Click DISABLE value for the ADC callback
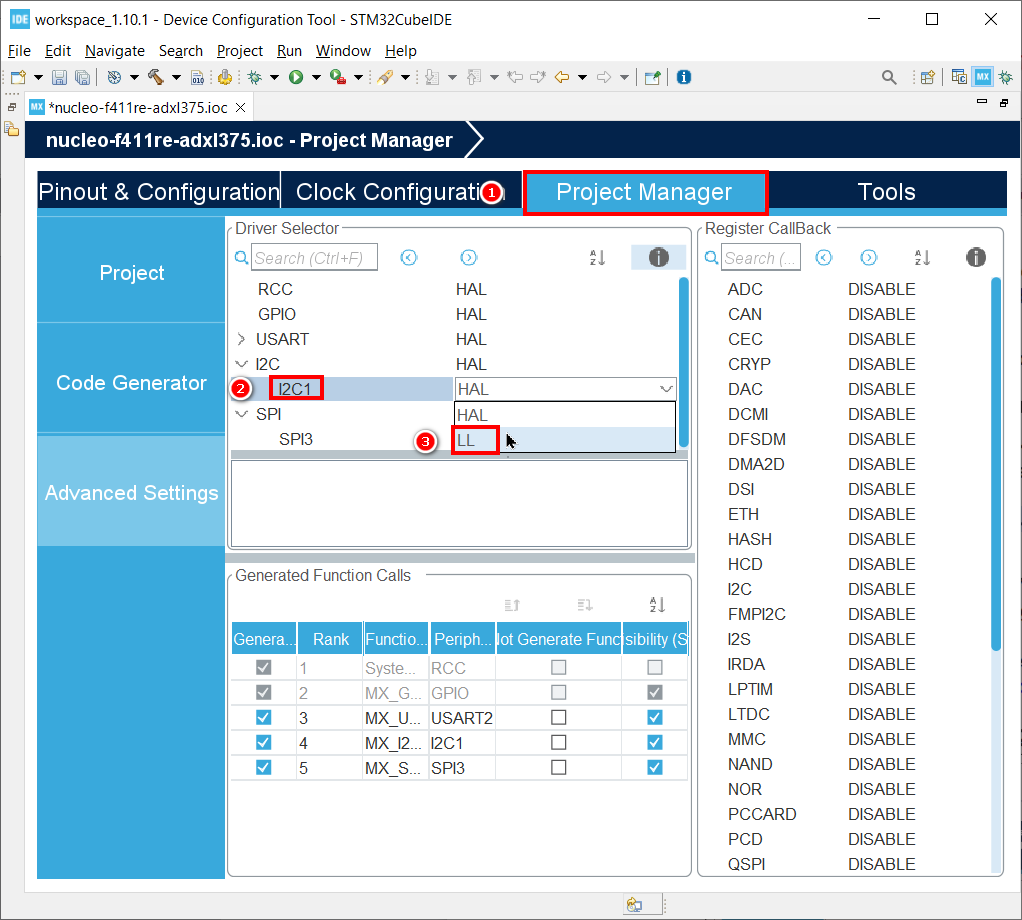This screenshot has width=1022, height=920. (x=881, y=289)
